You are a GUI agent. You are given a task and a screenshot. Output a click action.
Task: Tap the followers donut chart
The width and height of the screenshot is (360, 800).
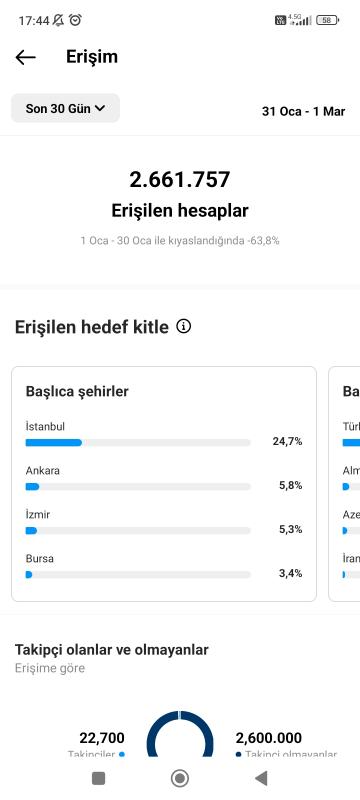point(179,734)
